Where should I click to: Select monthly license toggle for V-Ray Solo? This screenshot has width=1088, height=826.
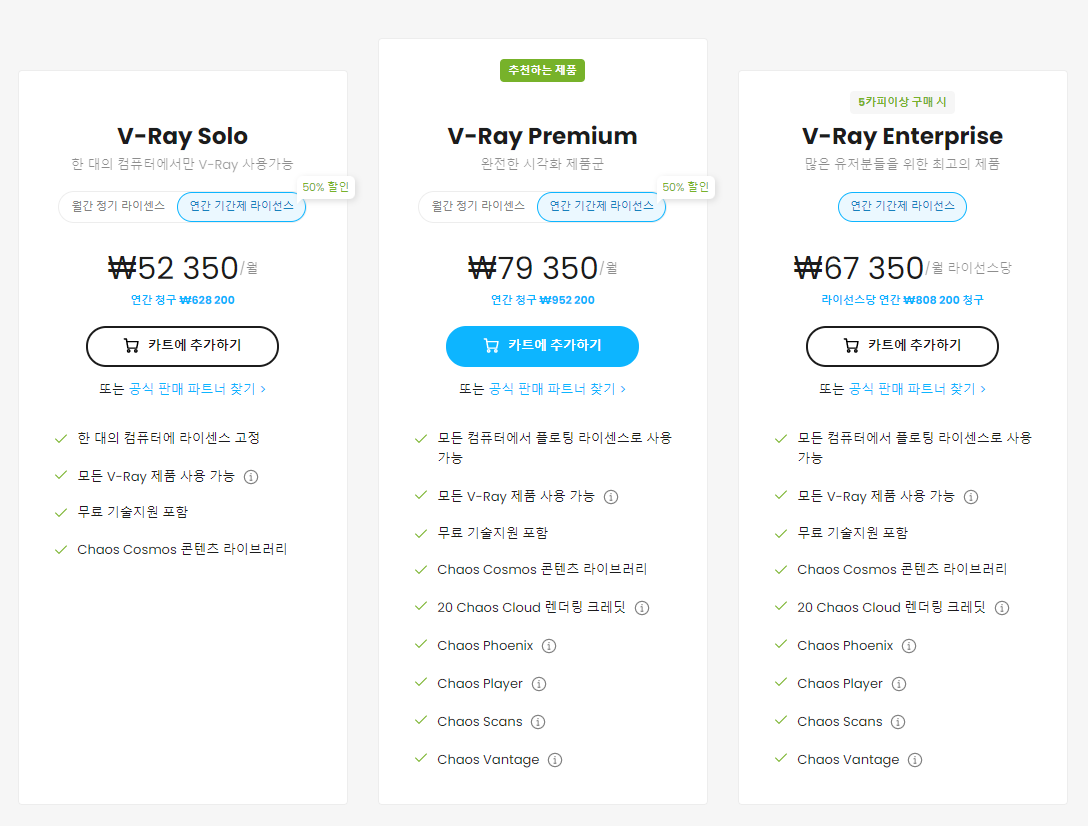118,207
